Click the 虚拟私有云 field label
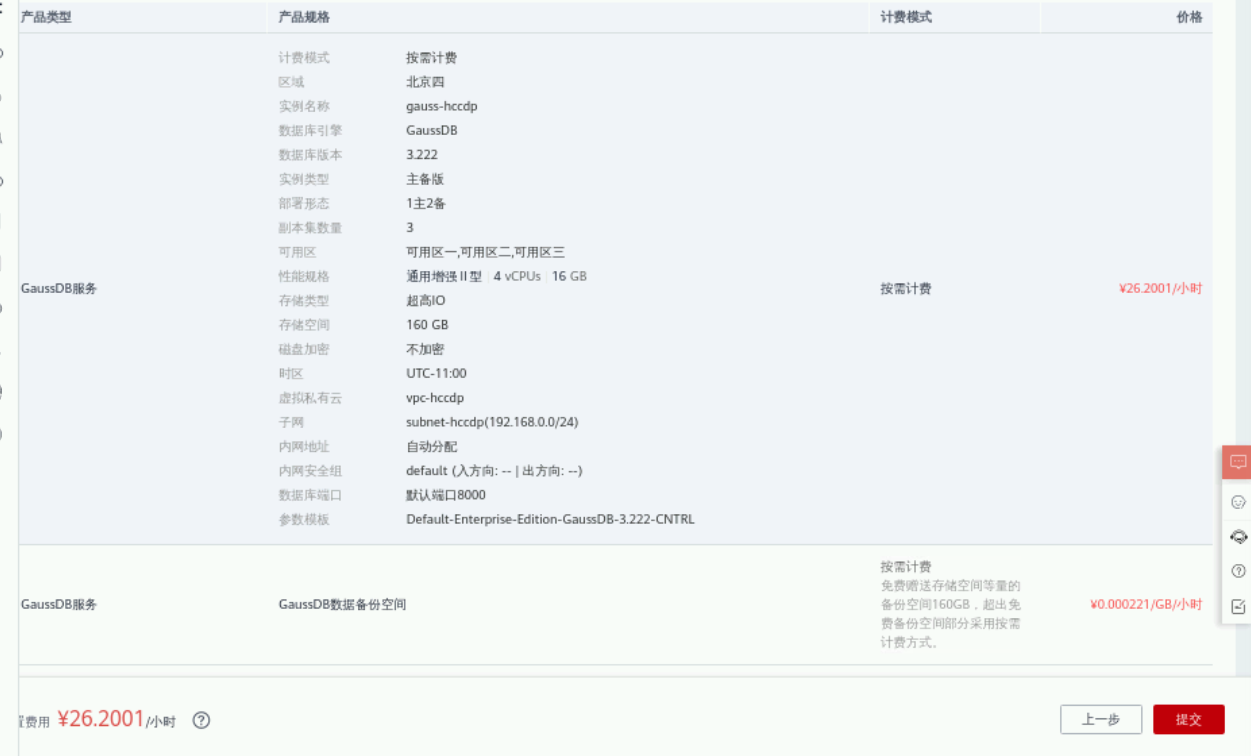The height and width of the screenshot is (756, 1251). [310, 398]
